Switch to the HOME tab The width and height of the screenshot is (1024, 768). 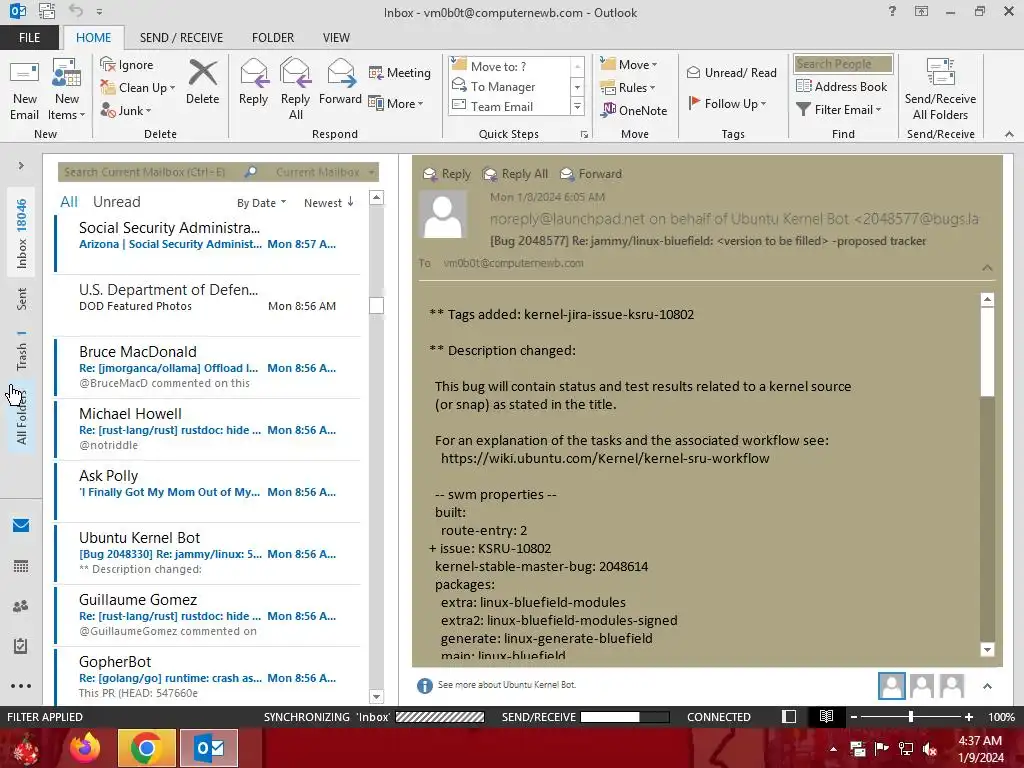[x=93, y=37]
